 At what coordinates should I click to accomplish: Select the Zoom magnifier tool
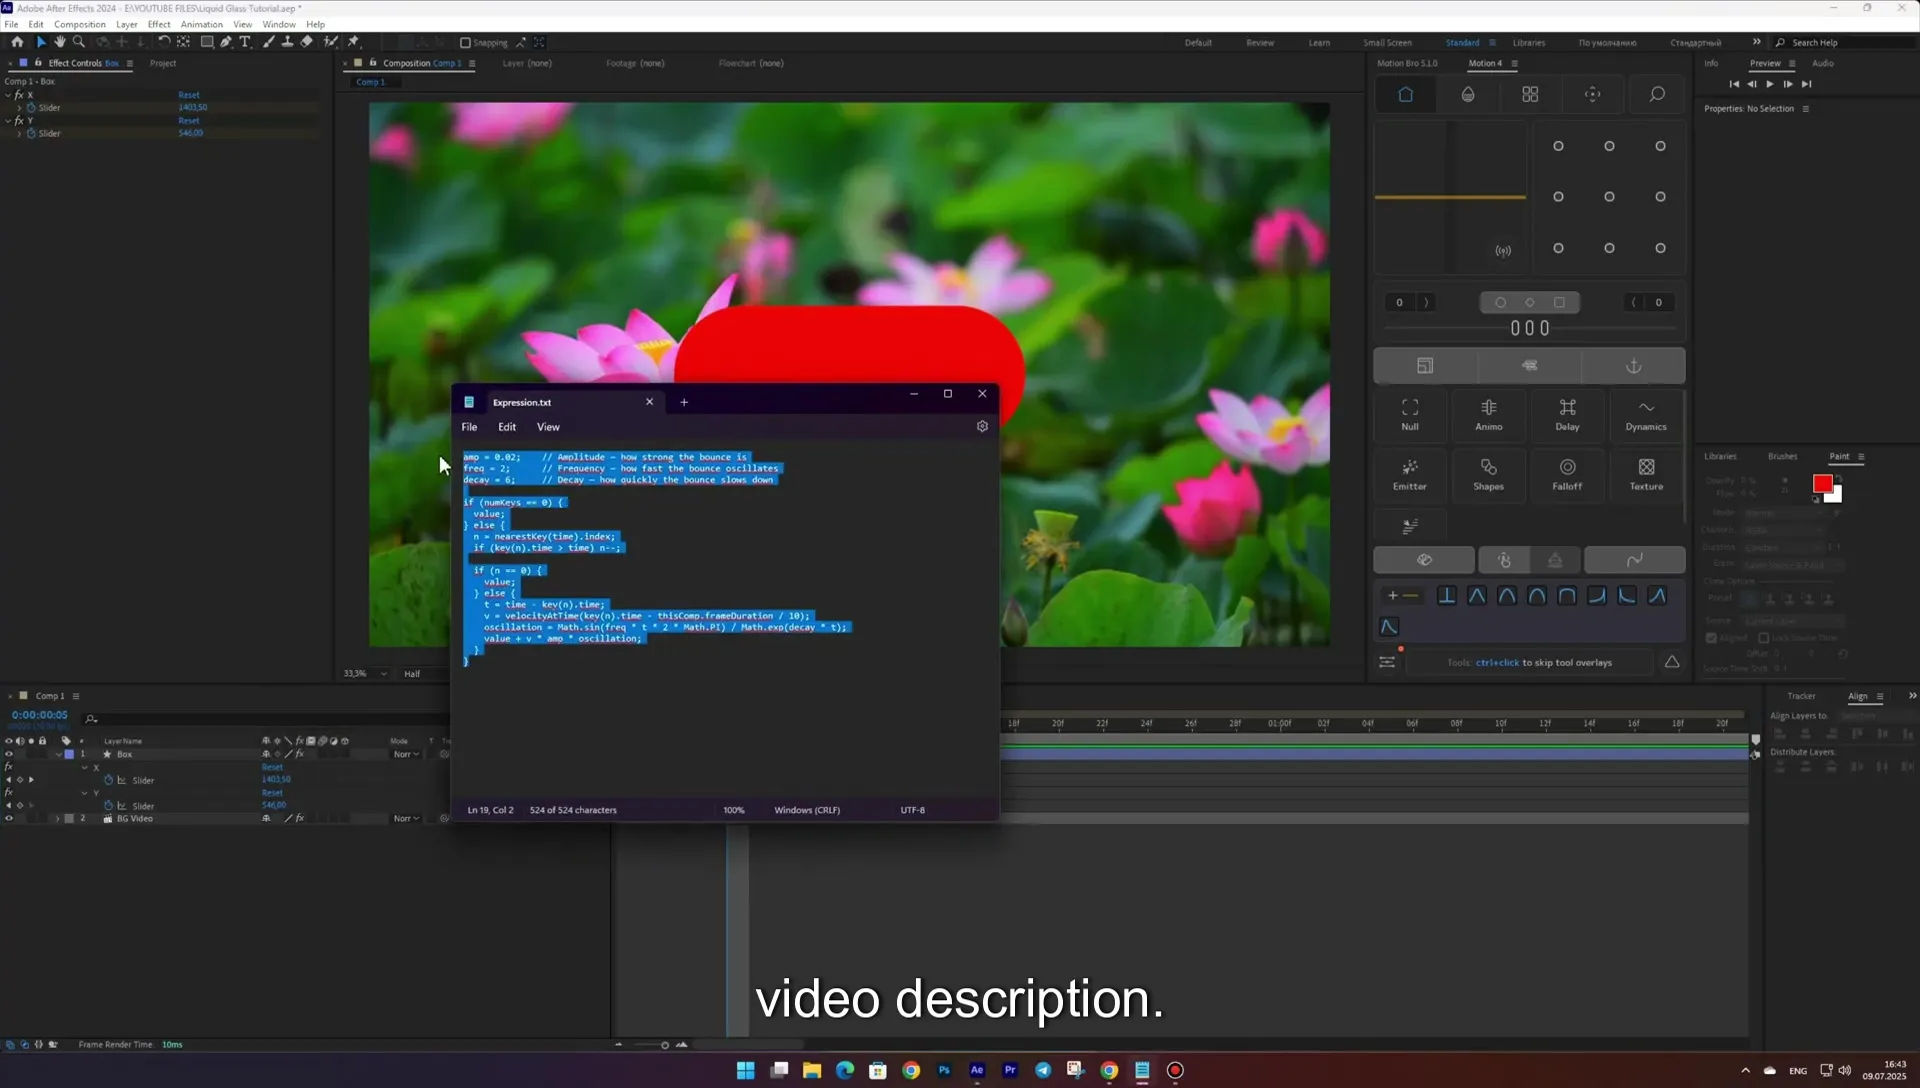[x=79, y=42]
